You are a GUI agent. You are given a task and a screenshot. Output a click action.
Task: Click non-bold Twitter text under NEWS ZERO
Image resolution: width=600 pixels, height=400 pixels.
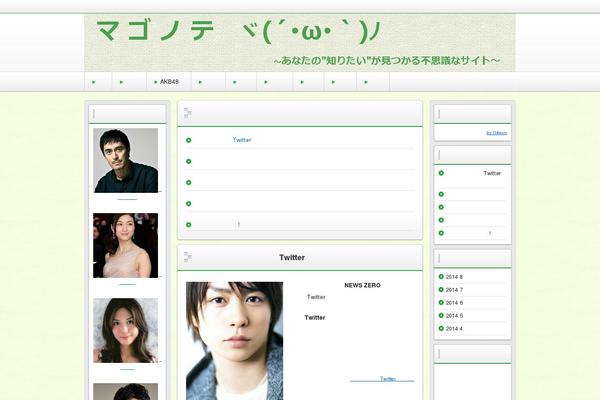[x=316, y=297]
